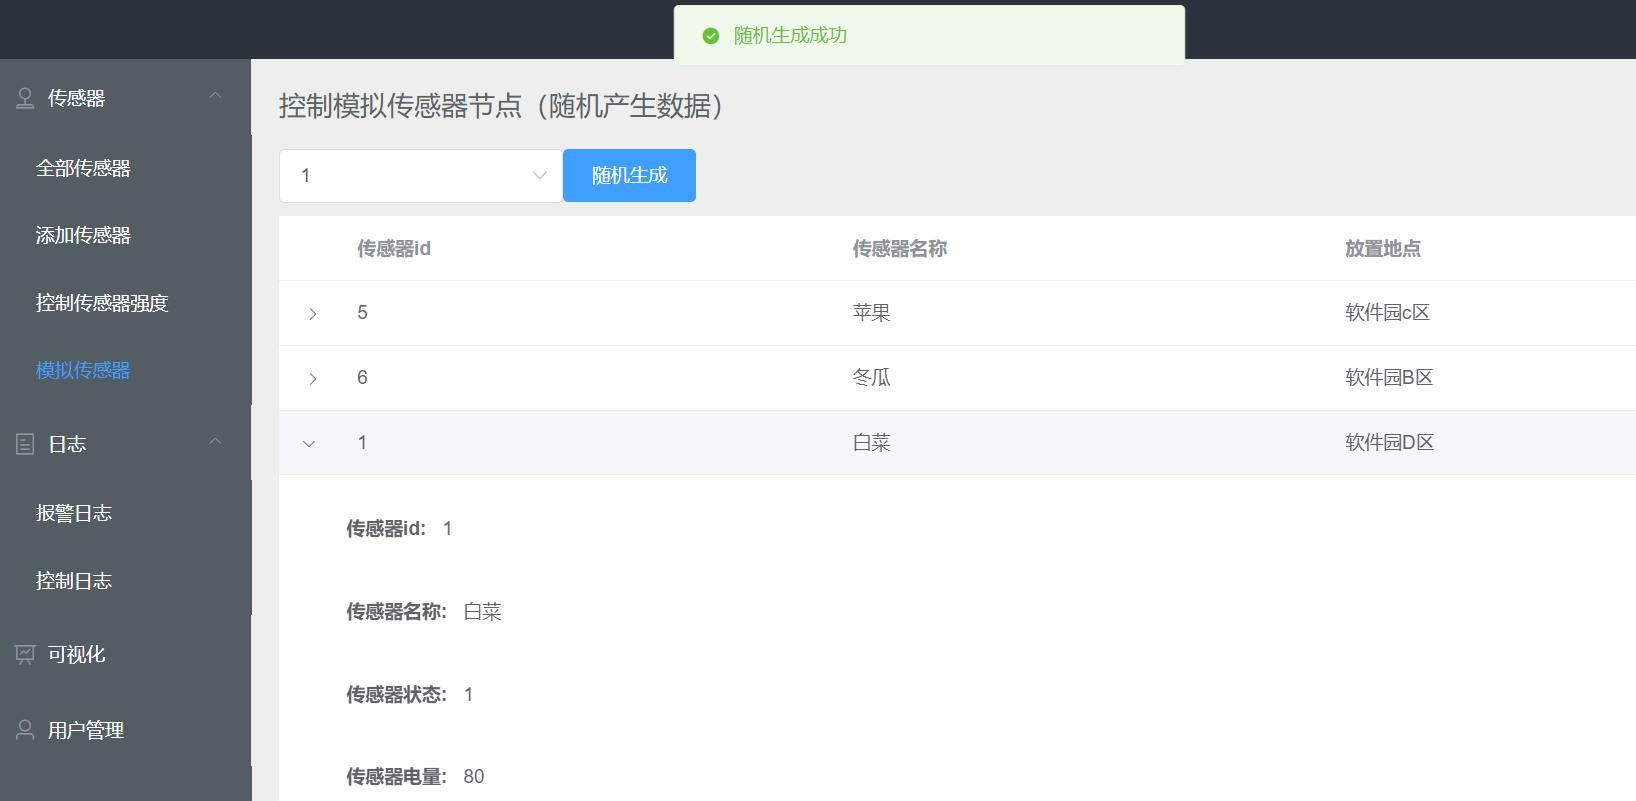Click the 日志 document icon in sidebar
This screenshot has height=801, width=1636.
pos(25,444)
